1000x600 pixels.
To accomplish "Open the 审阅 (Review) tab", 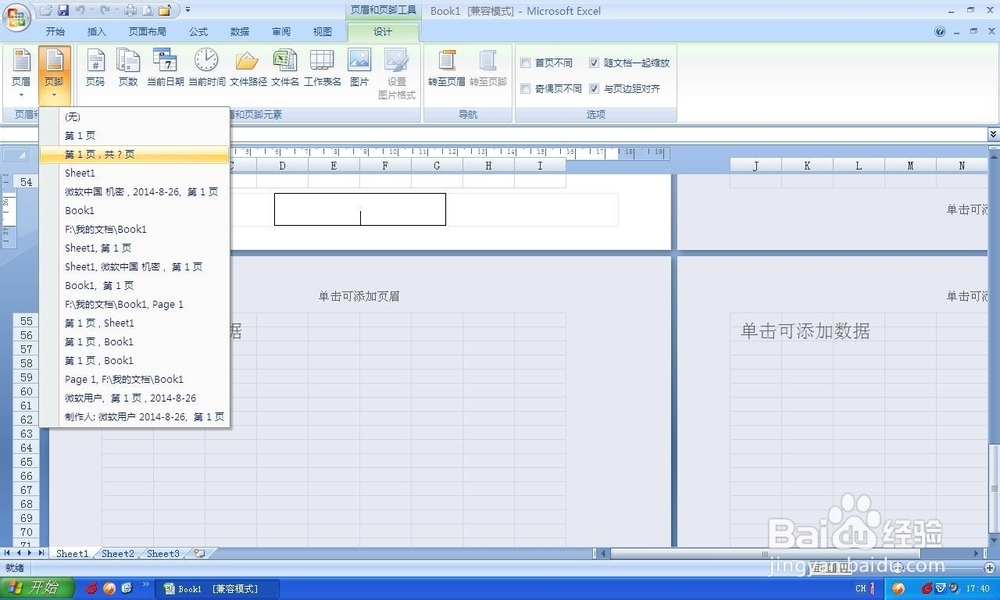I will coord(281,31).
